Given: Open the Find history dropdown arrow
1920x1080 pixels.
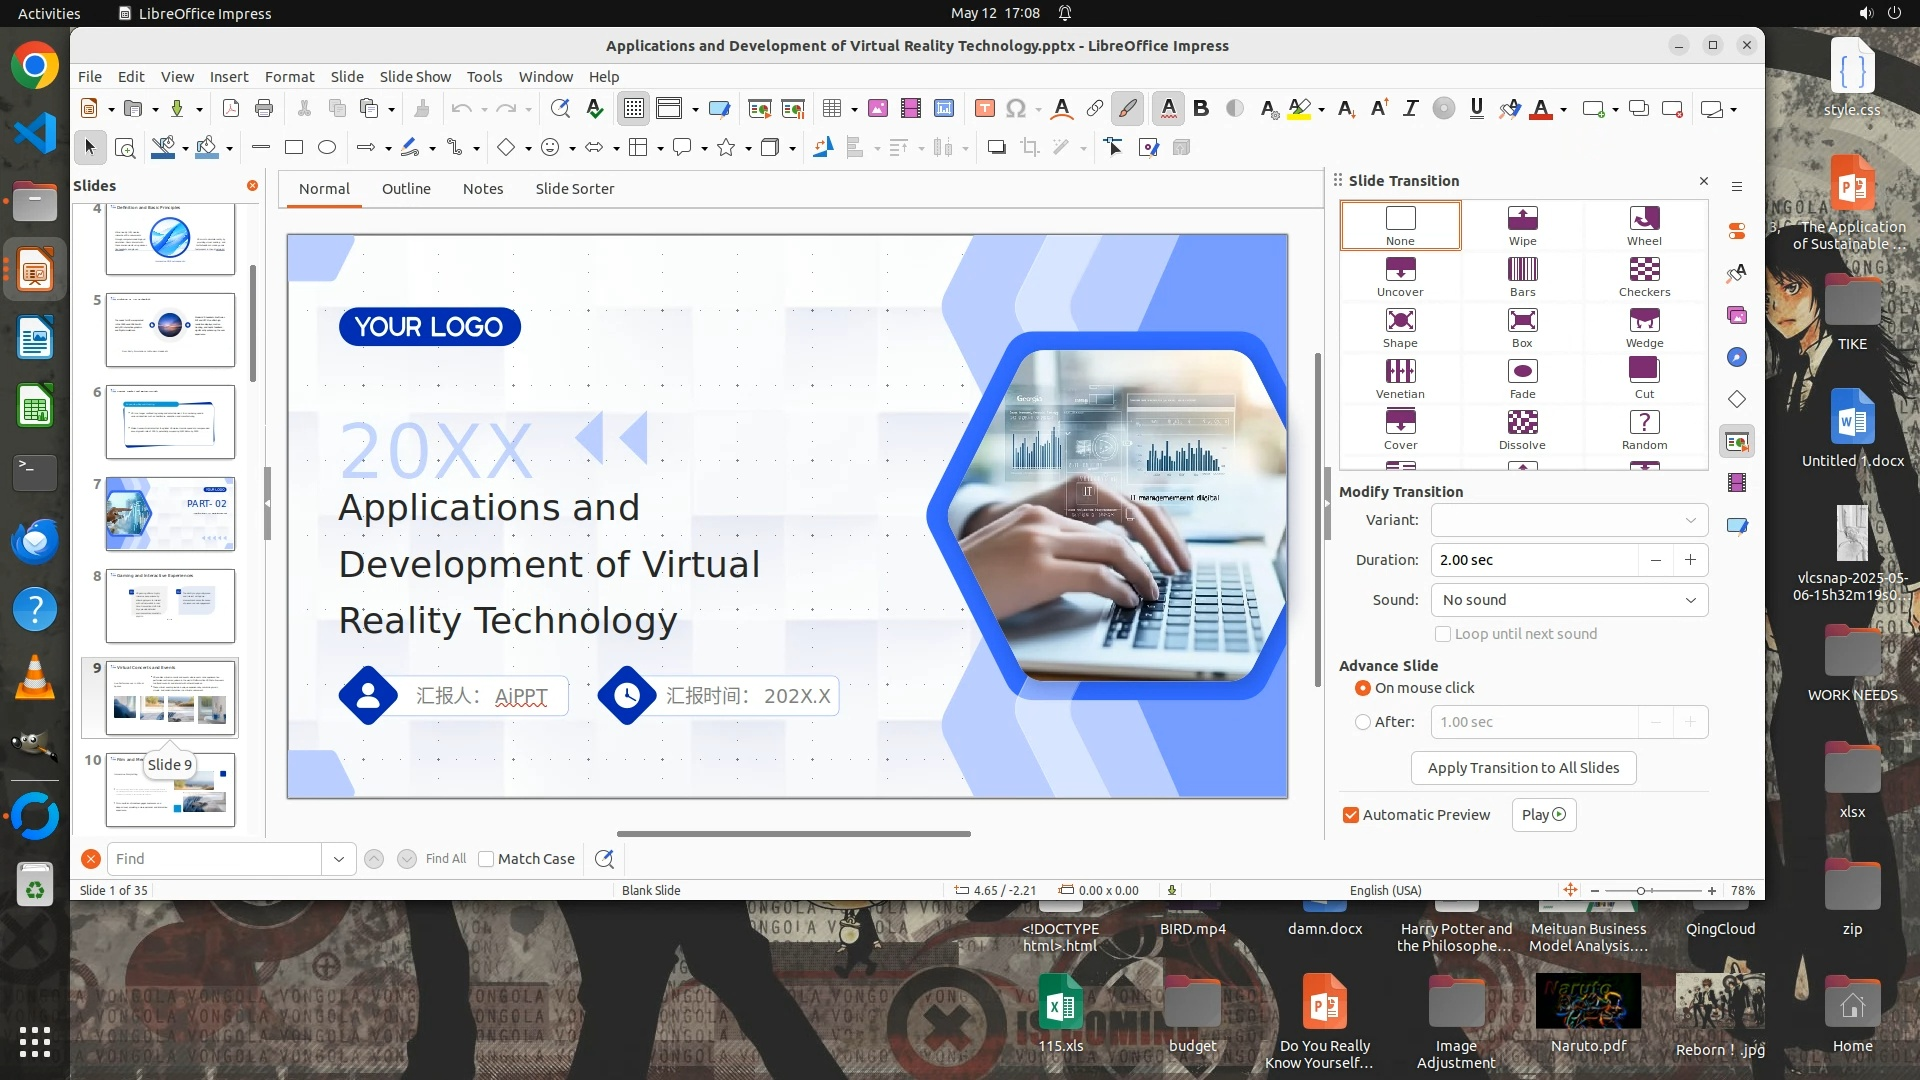Looking at the screenshot, I should 339,859.
